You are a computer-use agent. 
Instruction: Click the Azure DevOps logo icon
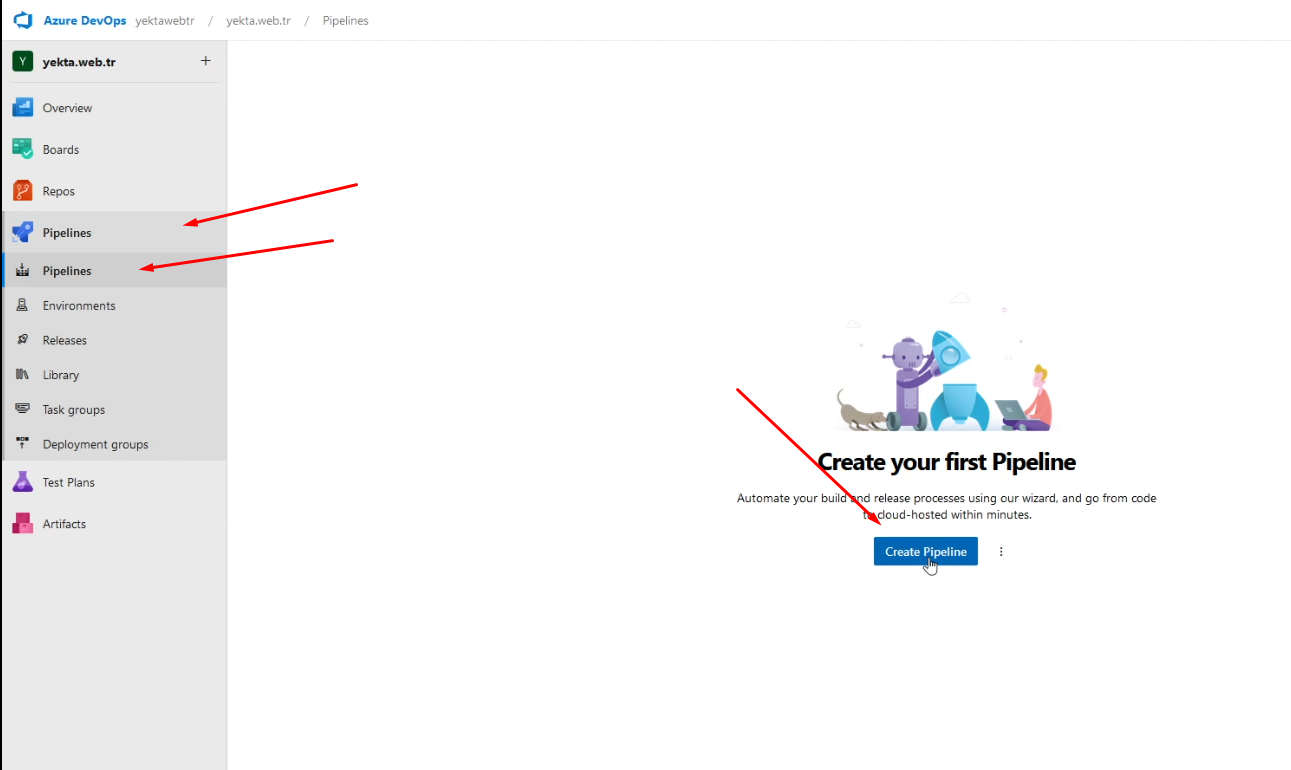pos(23,20)
